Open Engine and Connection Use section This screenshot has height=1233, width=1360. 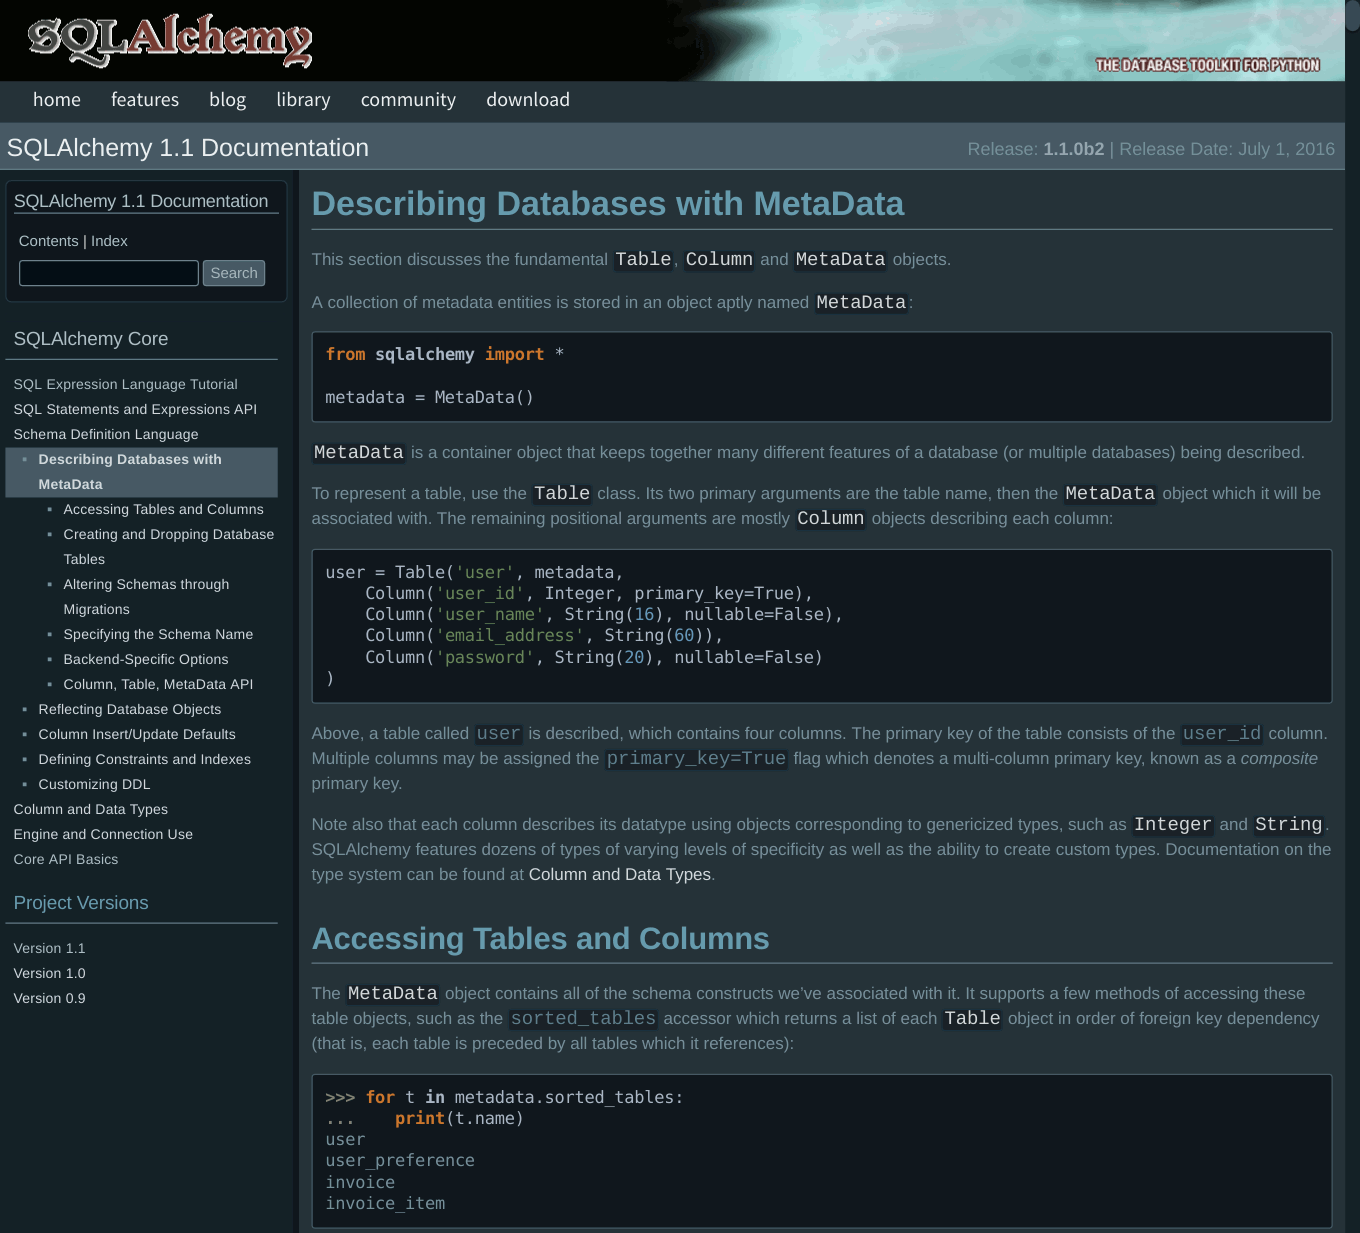(103, 834)
